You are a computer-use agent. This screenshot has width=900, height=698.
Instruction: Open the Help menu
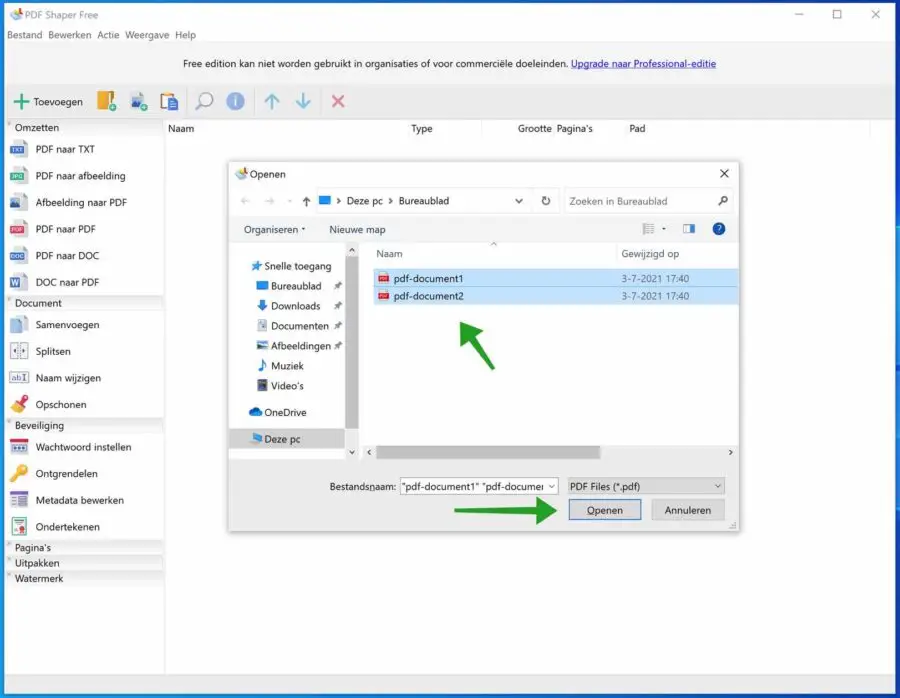pyautogui.click(x=185, y=35)
